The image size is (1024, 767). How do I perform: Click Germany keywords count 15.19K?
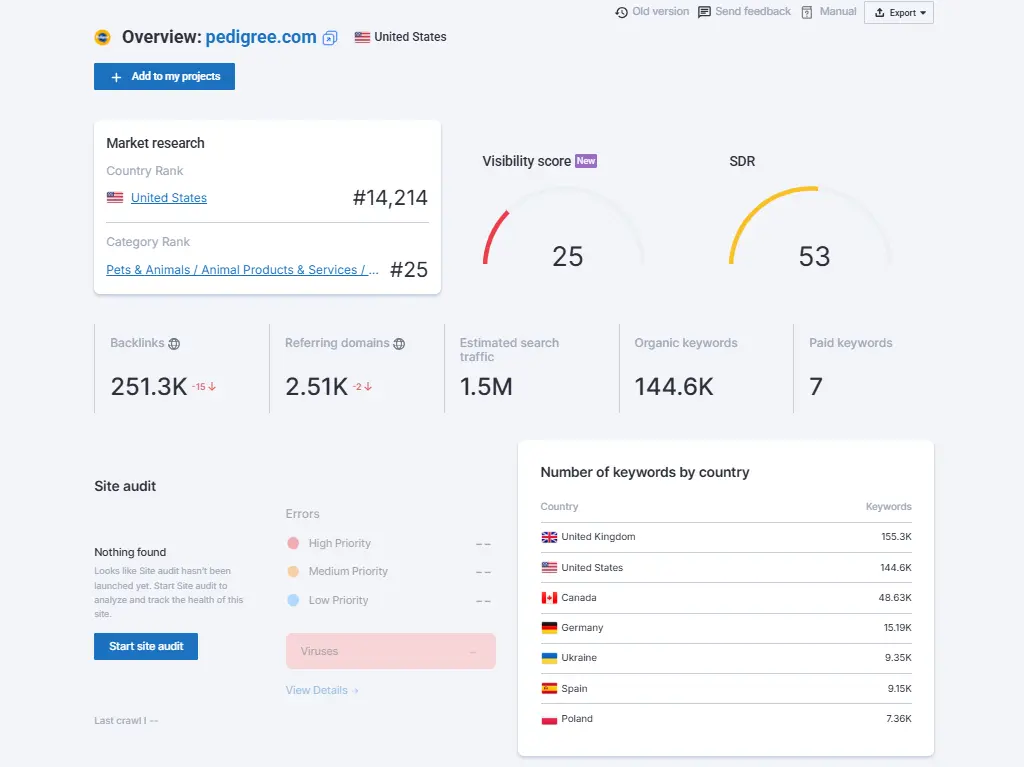click(x=897, y=628)
